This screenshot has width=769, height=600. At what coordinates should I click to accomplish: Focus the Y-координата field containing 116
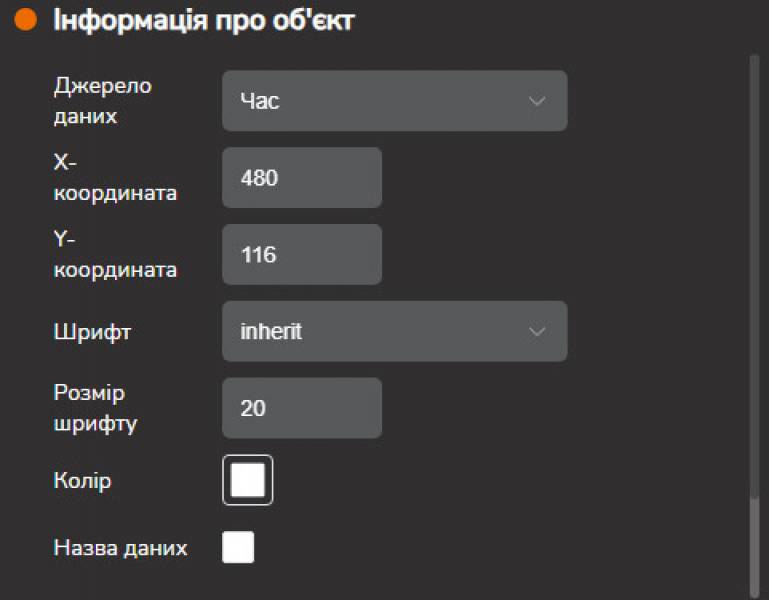coord(301,255)
